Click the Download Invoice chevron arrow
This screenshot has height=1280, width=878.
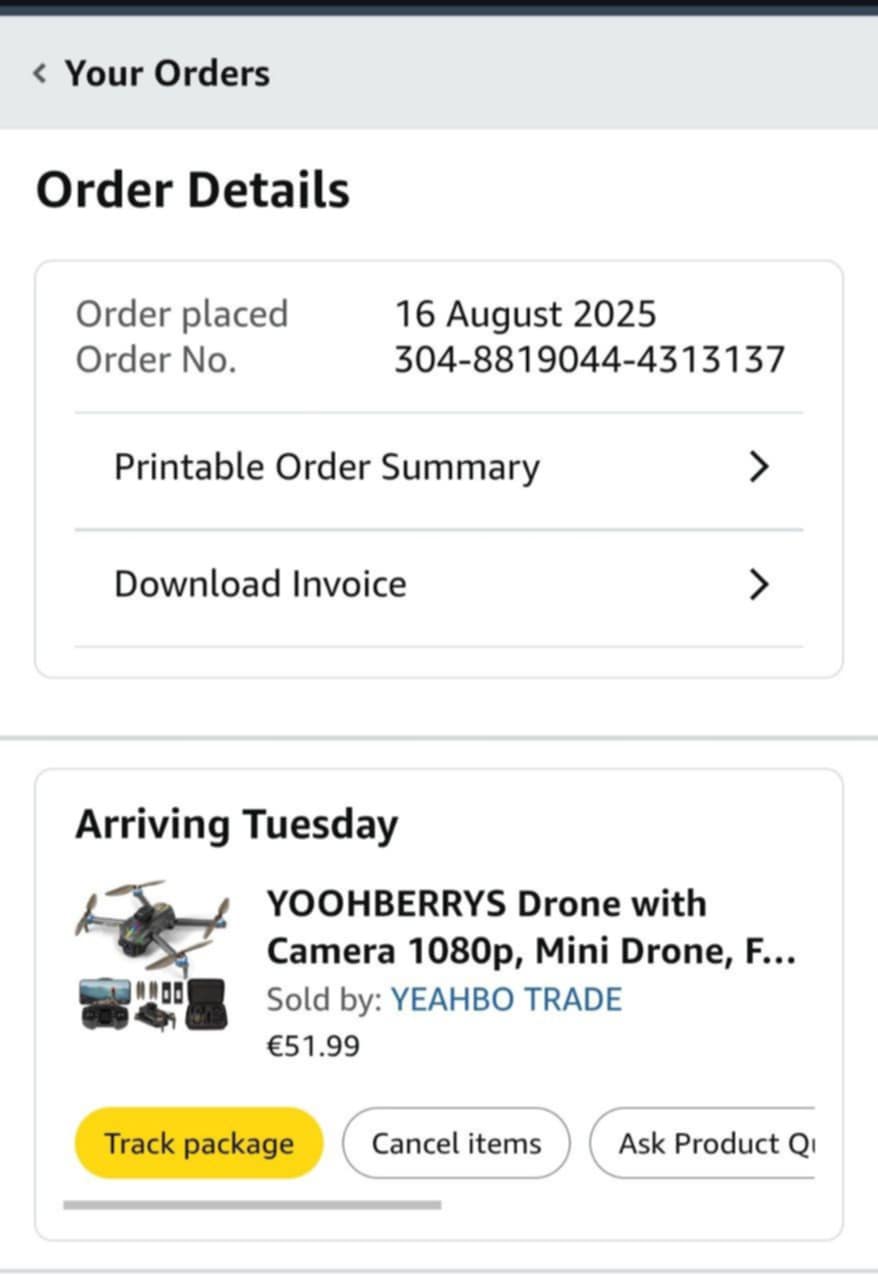coord(759,584)
